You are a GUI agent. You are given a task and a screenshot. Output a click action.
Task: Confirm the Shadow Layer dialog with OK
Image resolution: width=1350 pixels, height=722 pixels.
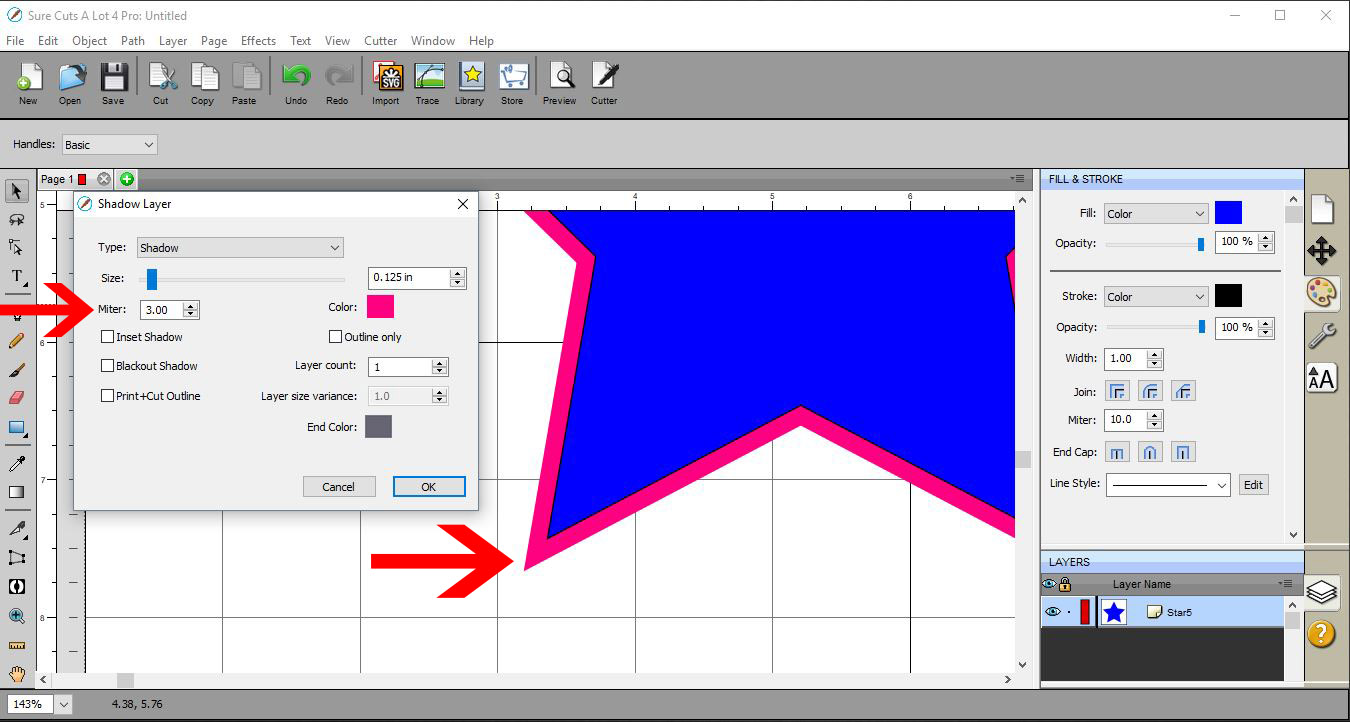click(x=429, y=487)
